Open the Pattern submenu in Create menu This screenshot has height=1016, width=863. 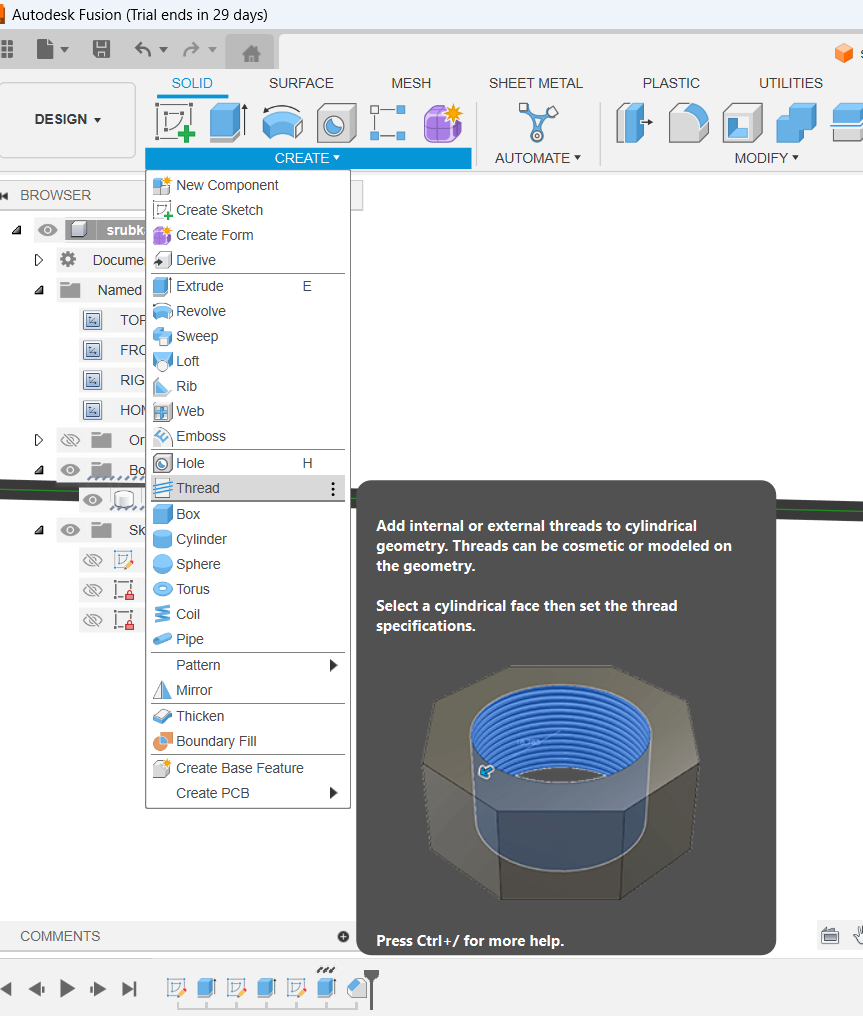coord(247,665)
